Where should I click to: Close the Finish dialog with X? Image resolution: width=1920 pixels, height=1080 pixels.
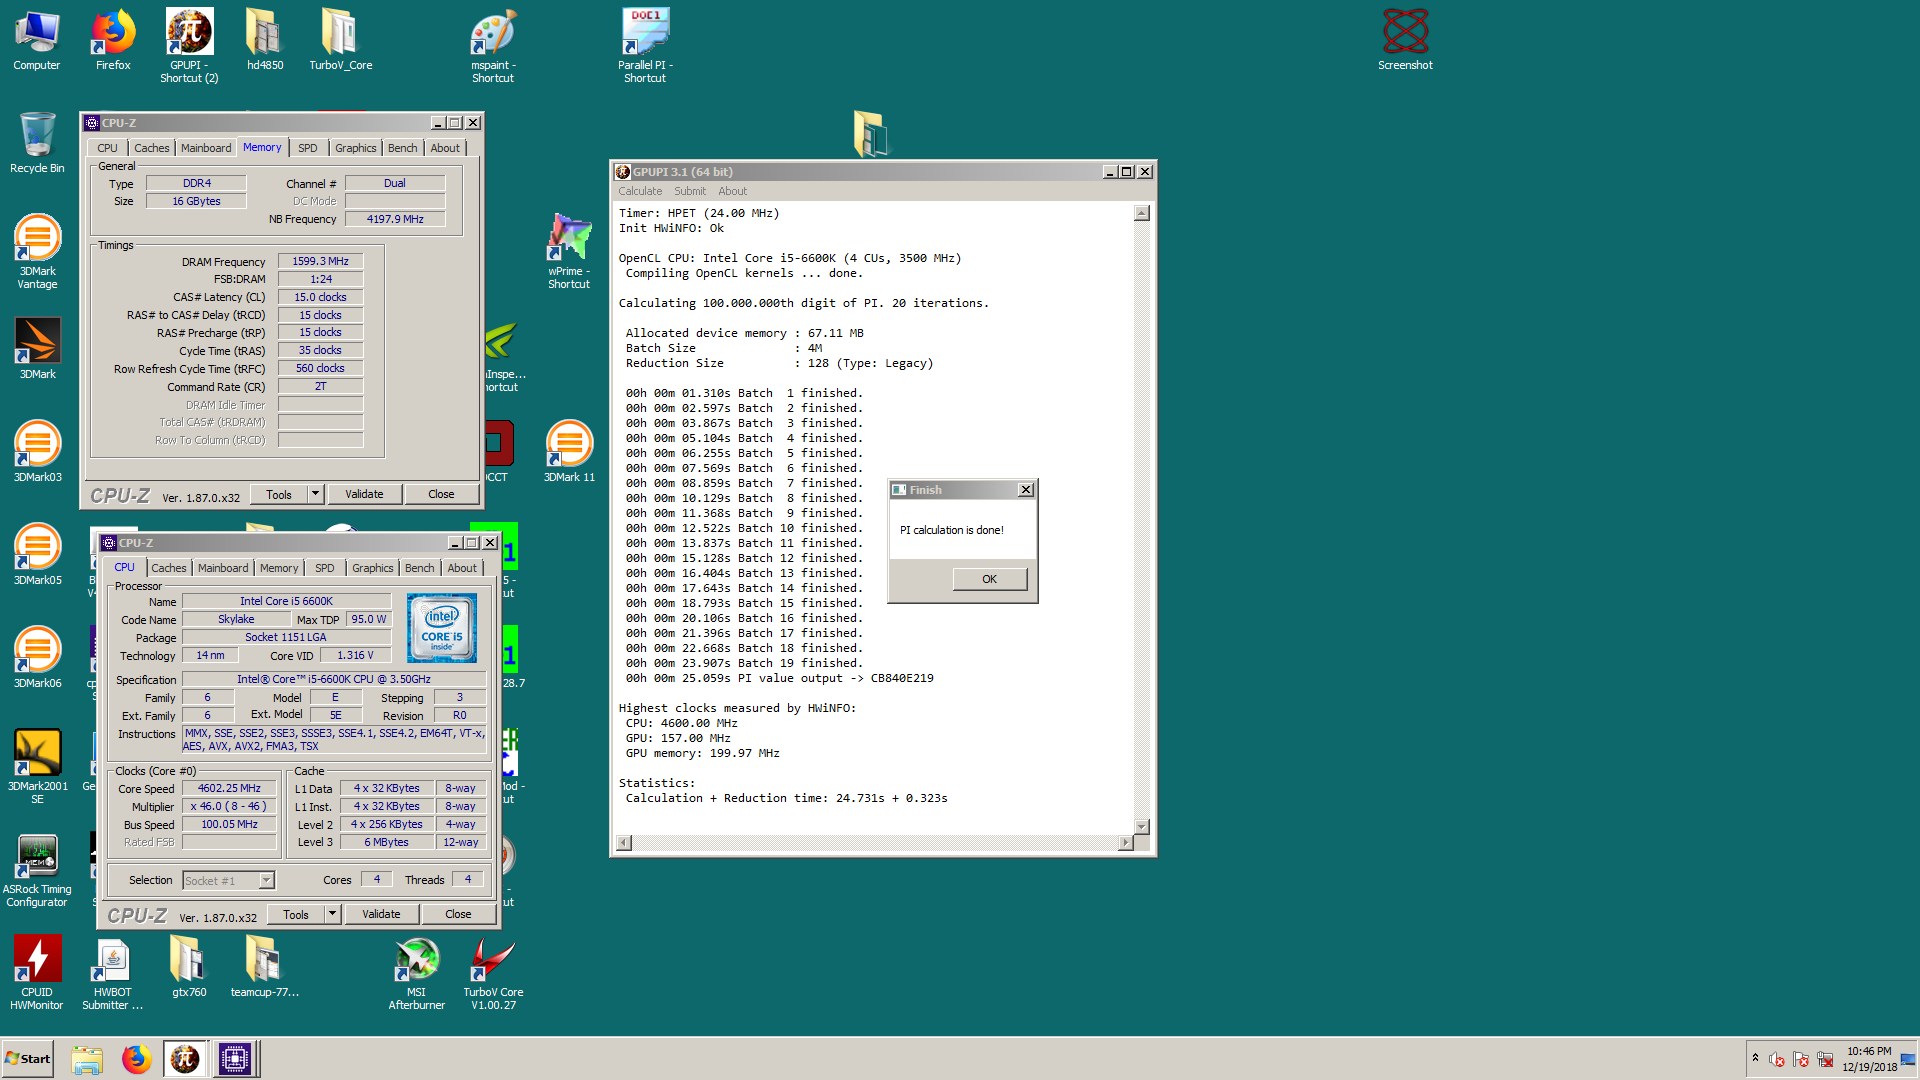tap(1025, 490)
